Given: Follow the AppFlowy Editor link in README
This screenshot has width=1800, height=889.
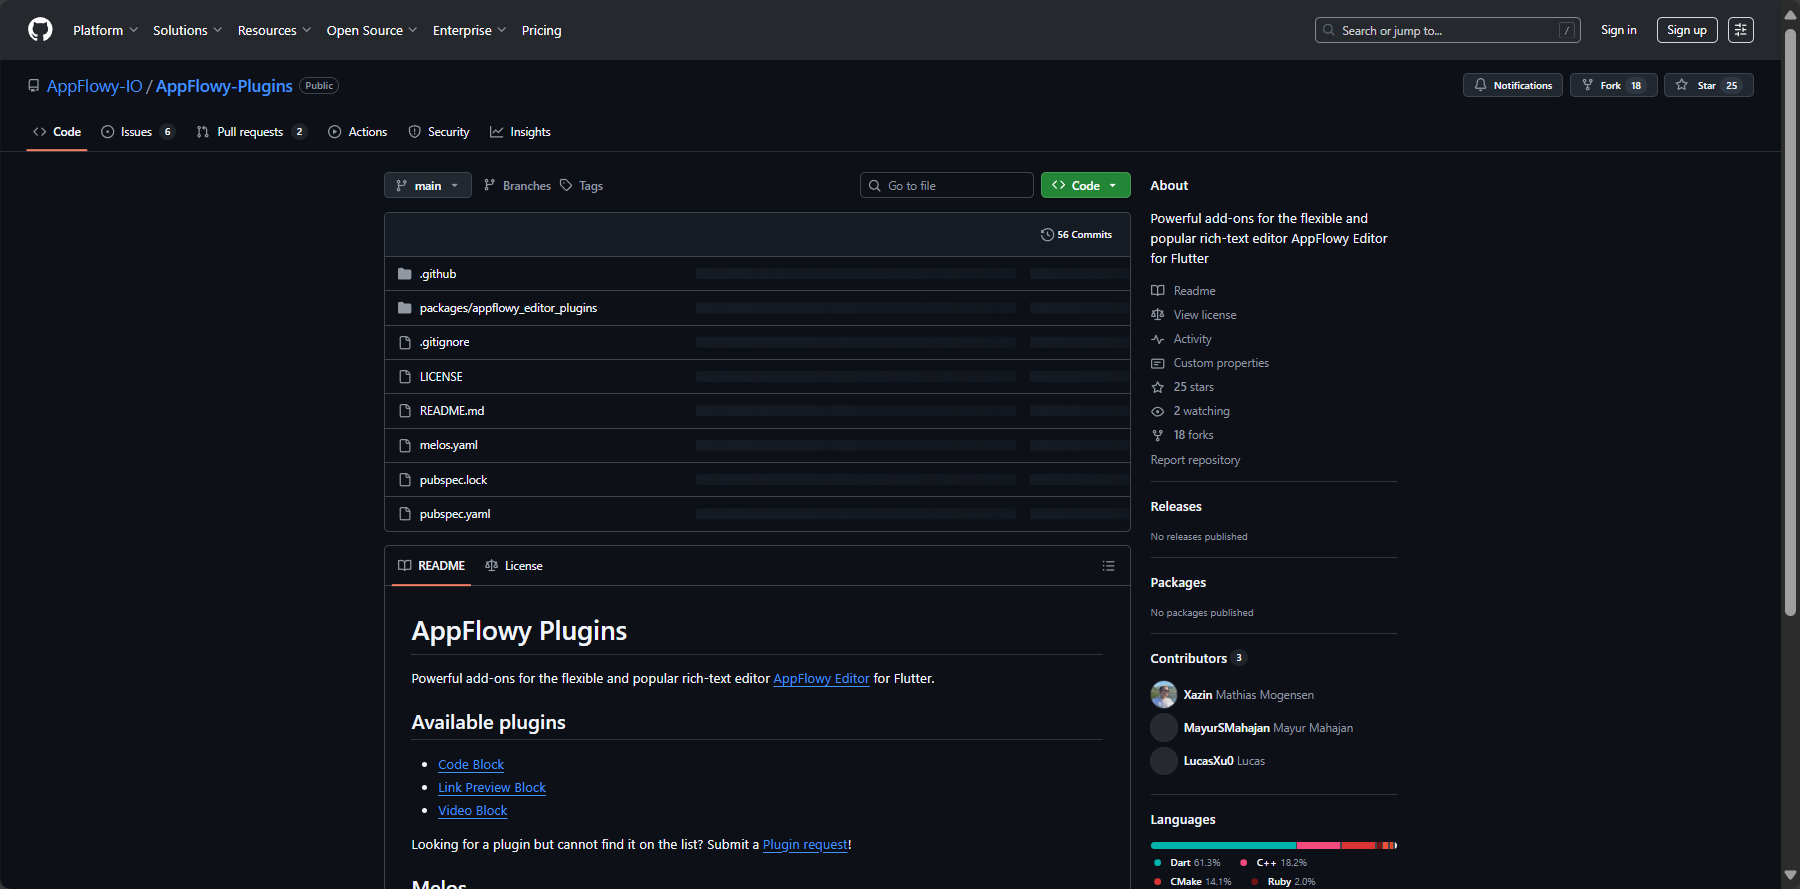Looking at the screenshot, I should click(821, 679).
